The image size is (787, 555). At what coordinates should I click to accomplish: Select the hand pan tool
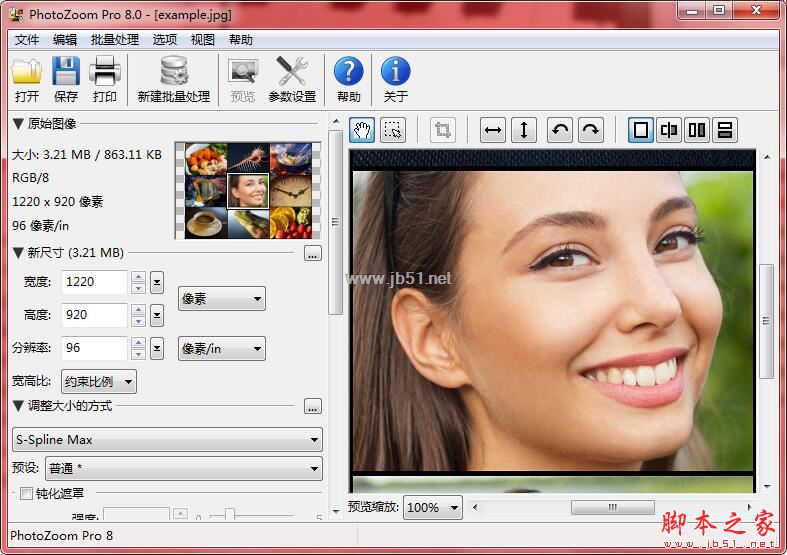[363, 130]
